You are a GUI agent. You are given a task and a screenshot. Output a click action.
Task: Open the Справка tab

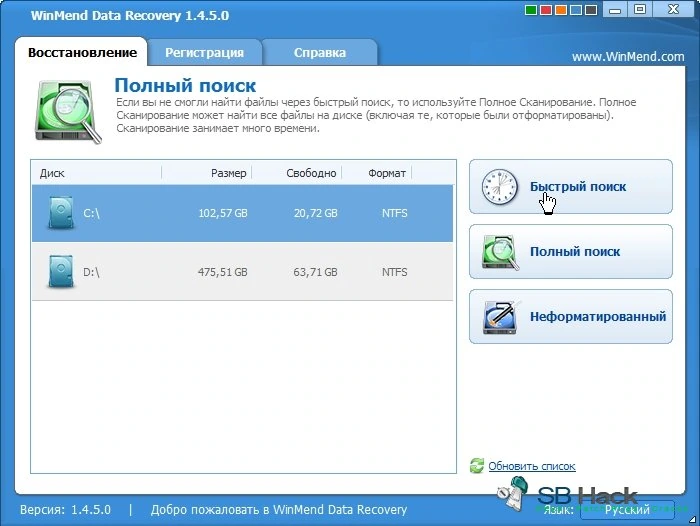pyautogui.click(x=320, y=53)
